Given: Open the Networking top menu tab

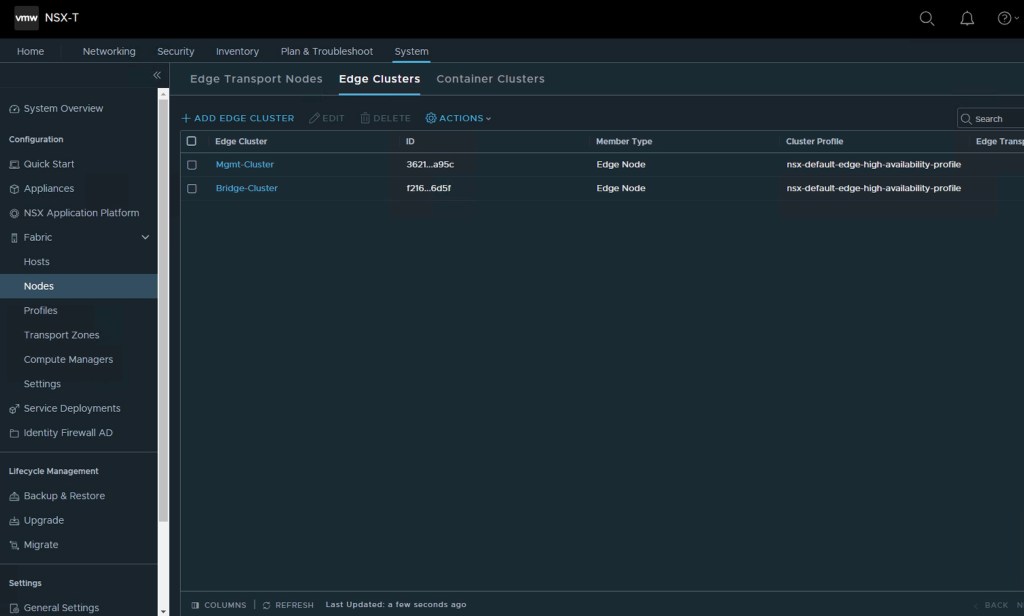Looking at the screenshot, I should tap(109, 51).
